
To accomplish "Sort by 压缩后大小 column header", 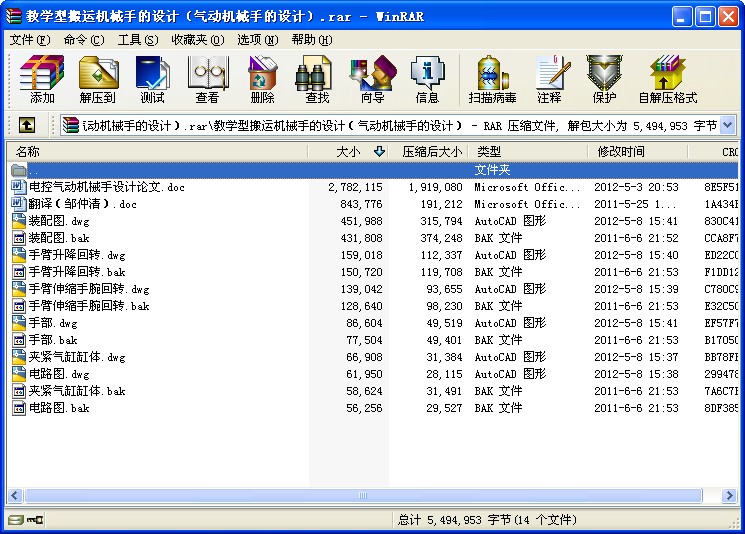I will [429, 152].
